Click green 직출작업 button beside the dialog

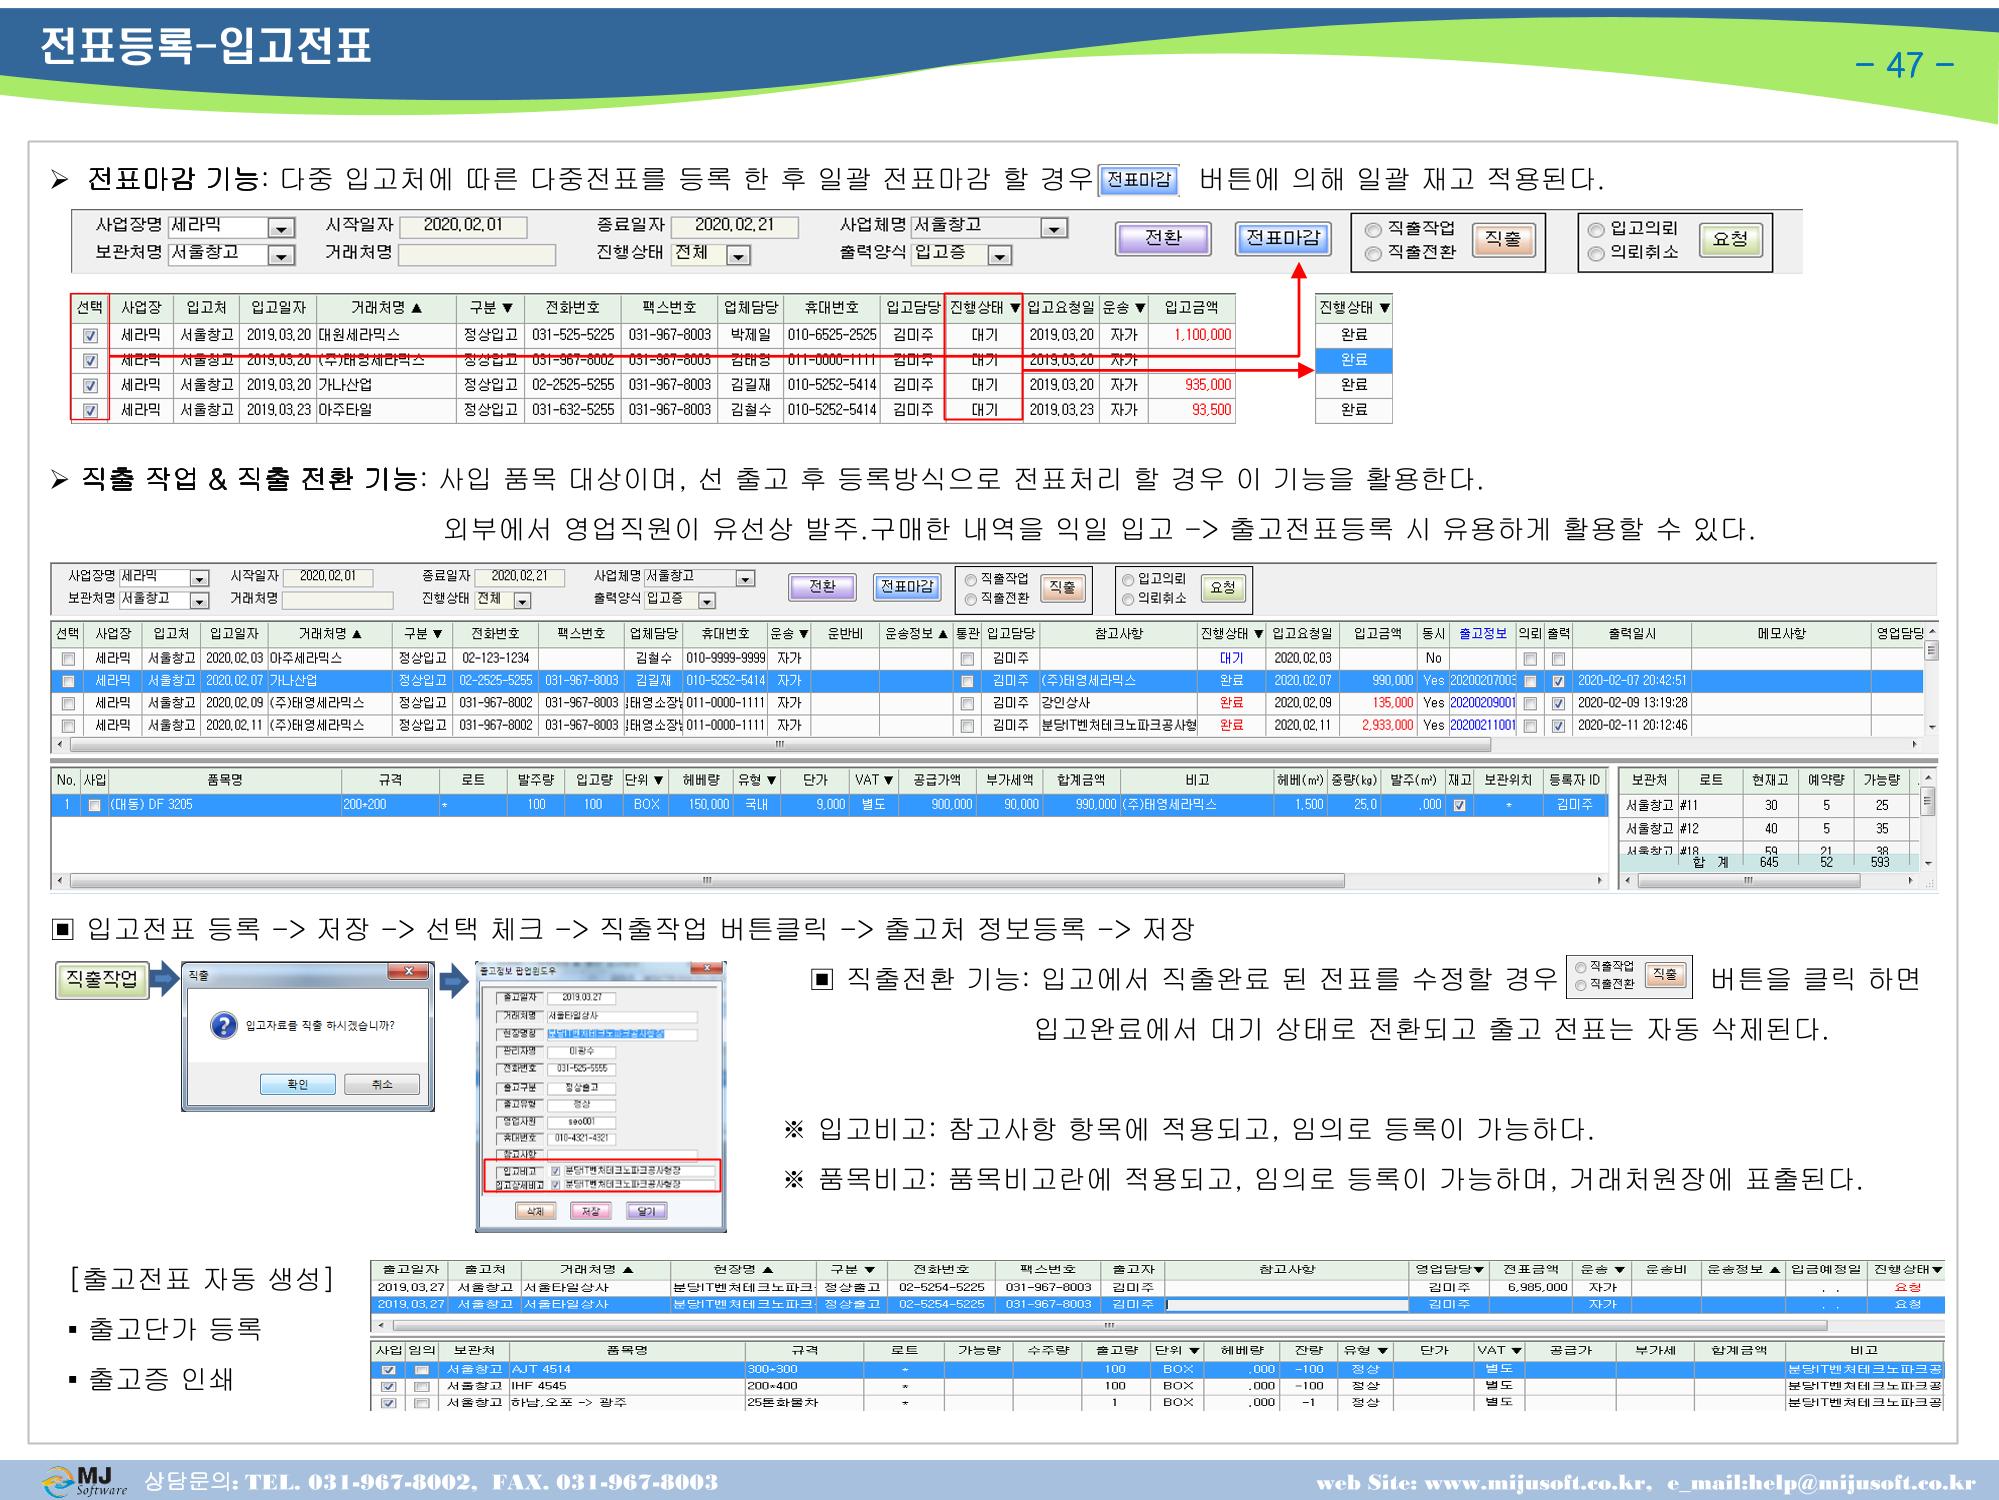click(101, 980)
